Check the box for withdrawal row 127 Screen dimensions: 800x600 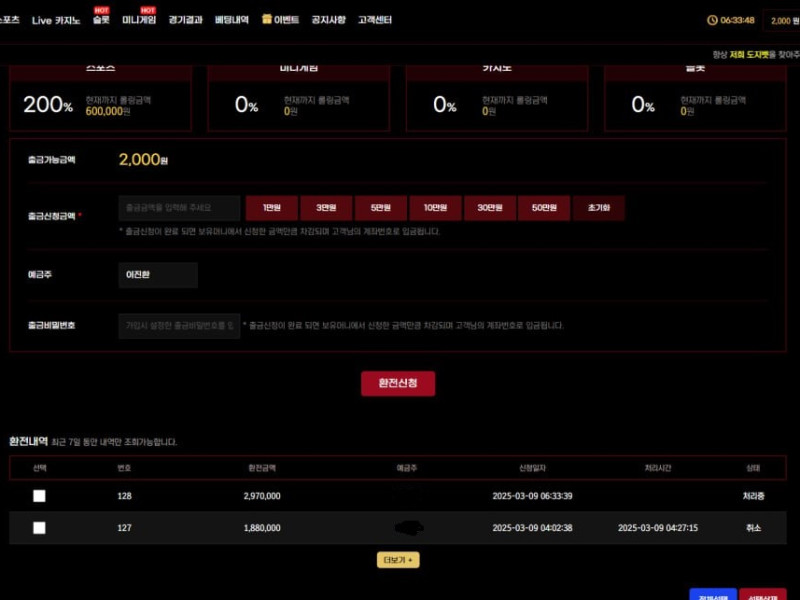39,528
